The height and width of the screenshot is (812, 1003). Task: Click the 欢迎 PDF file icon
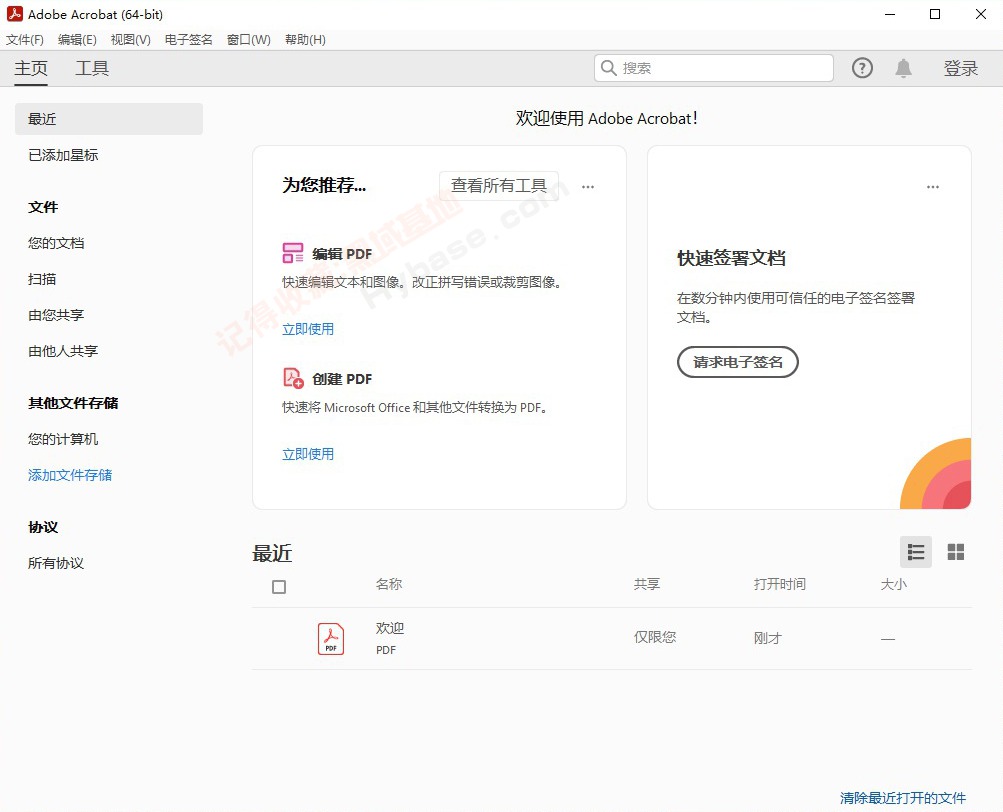pyautogui.click(x=331, y=639)
